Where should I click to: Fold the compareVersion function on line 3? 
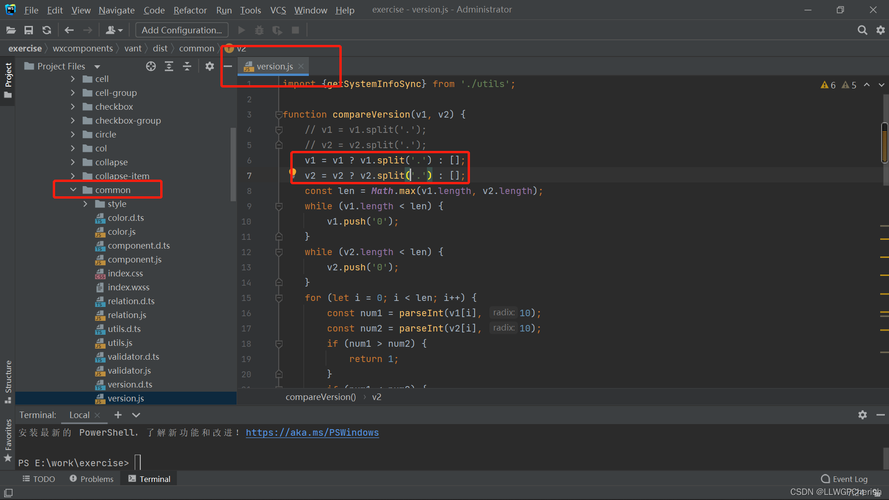(278, 115)
